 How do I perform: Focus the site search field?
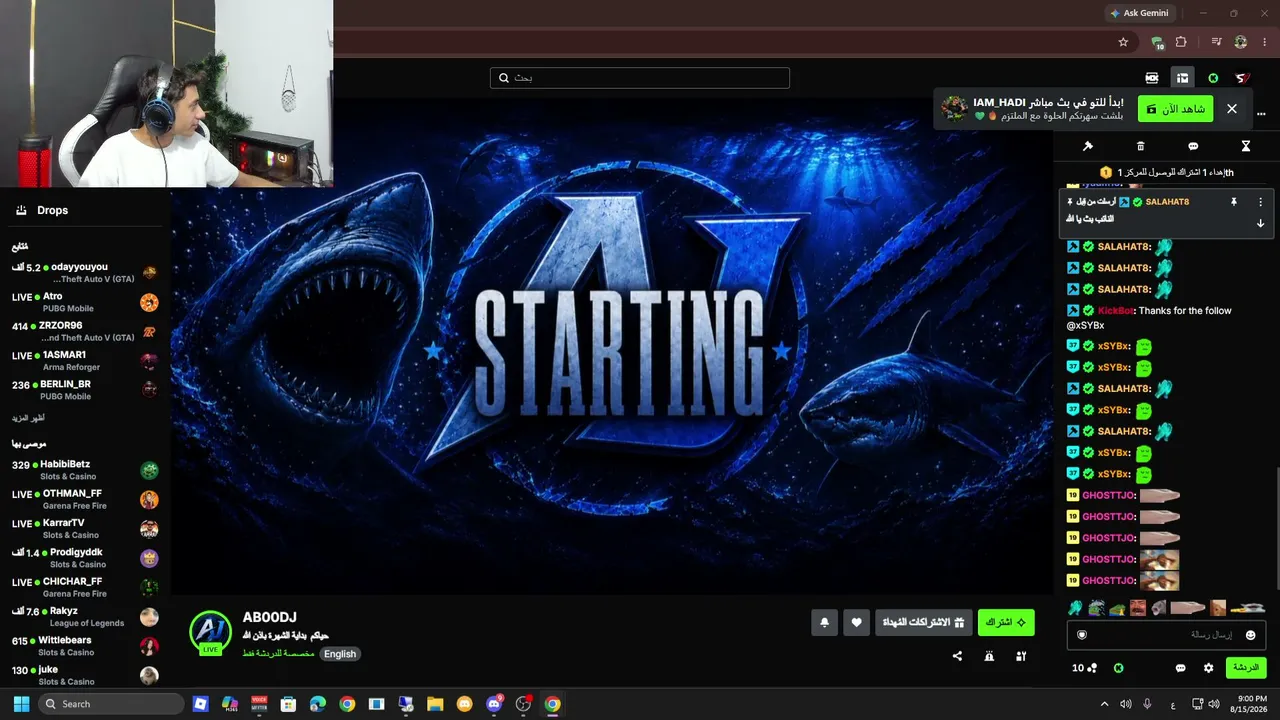tap(640, 78)
